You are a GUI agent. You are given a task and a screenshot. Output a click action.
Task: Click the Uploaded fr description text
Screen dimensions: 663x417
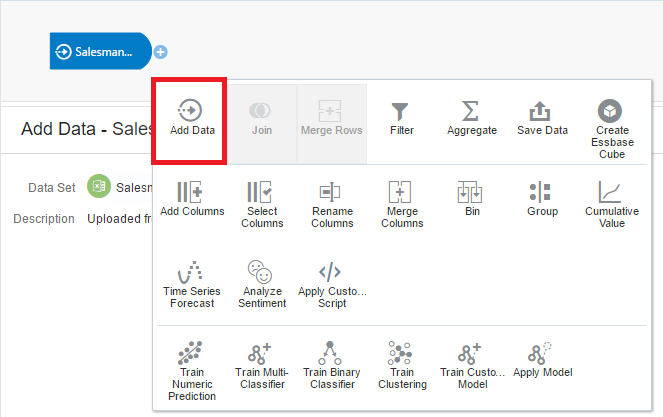(119, 219)
